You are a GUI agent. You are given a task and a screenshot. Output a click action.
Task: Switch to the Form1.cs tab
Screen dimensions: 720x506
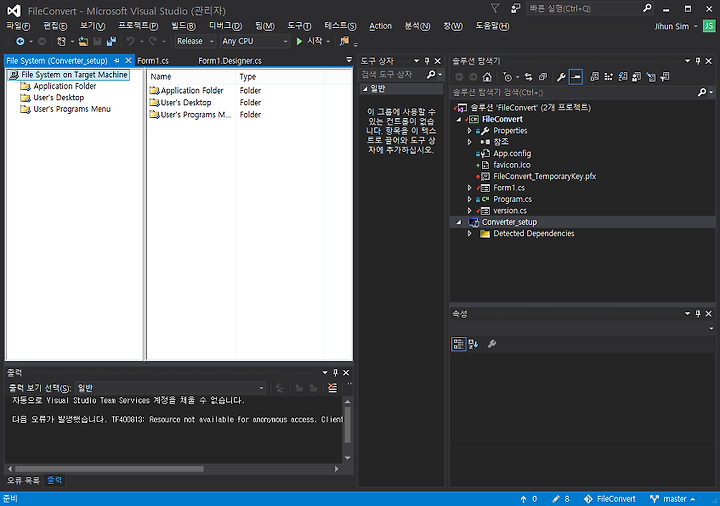pyautogui.click(x=153, y=61)
